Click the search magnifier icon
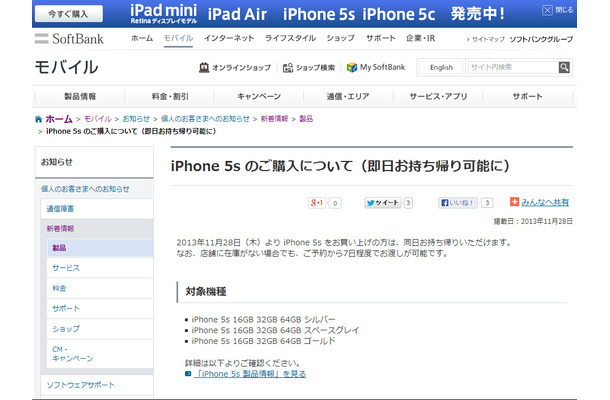This screenshot has width=610, height=400. [564, 67]
